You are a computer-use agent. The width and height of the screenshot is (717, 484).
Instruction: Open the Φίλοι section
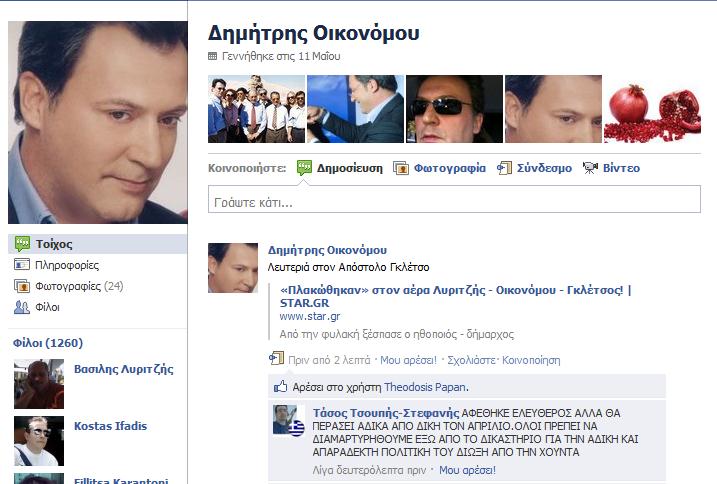(47, 307)
